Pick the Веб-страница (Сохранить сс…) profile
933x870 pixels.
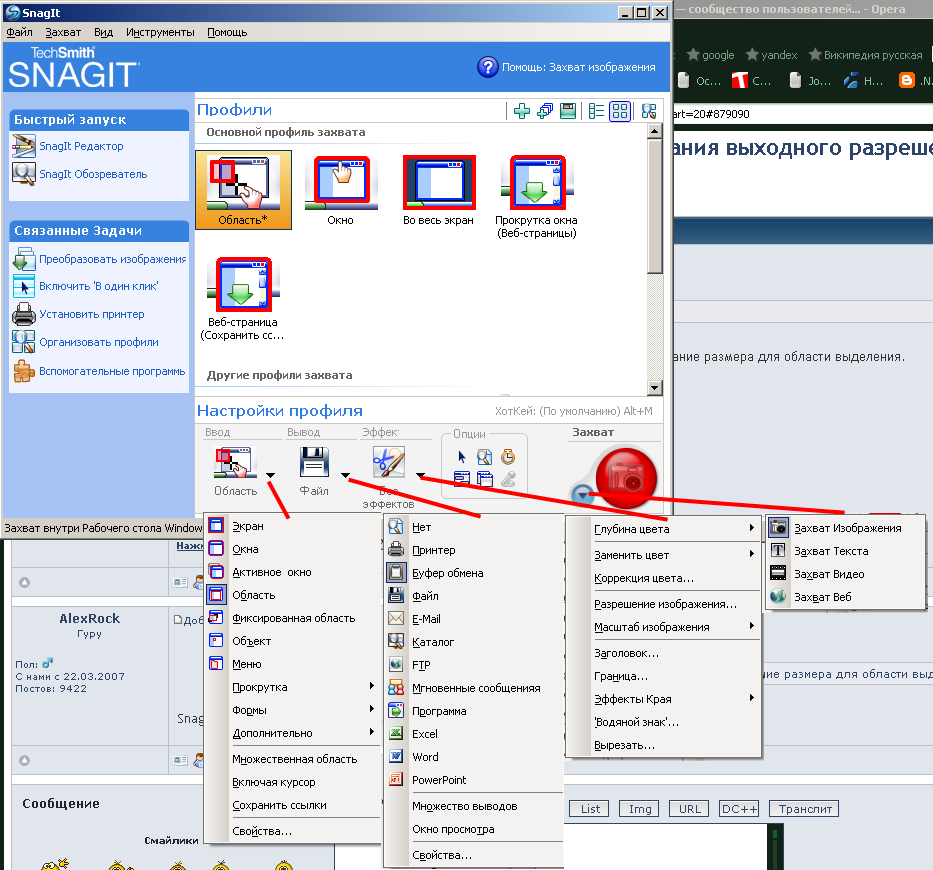(243, 299)
